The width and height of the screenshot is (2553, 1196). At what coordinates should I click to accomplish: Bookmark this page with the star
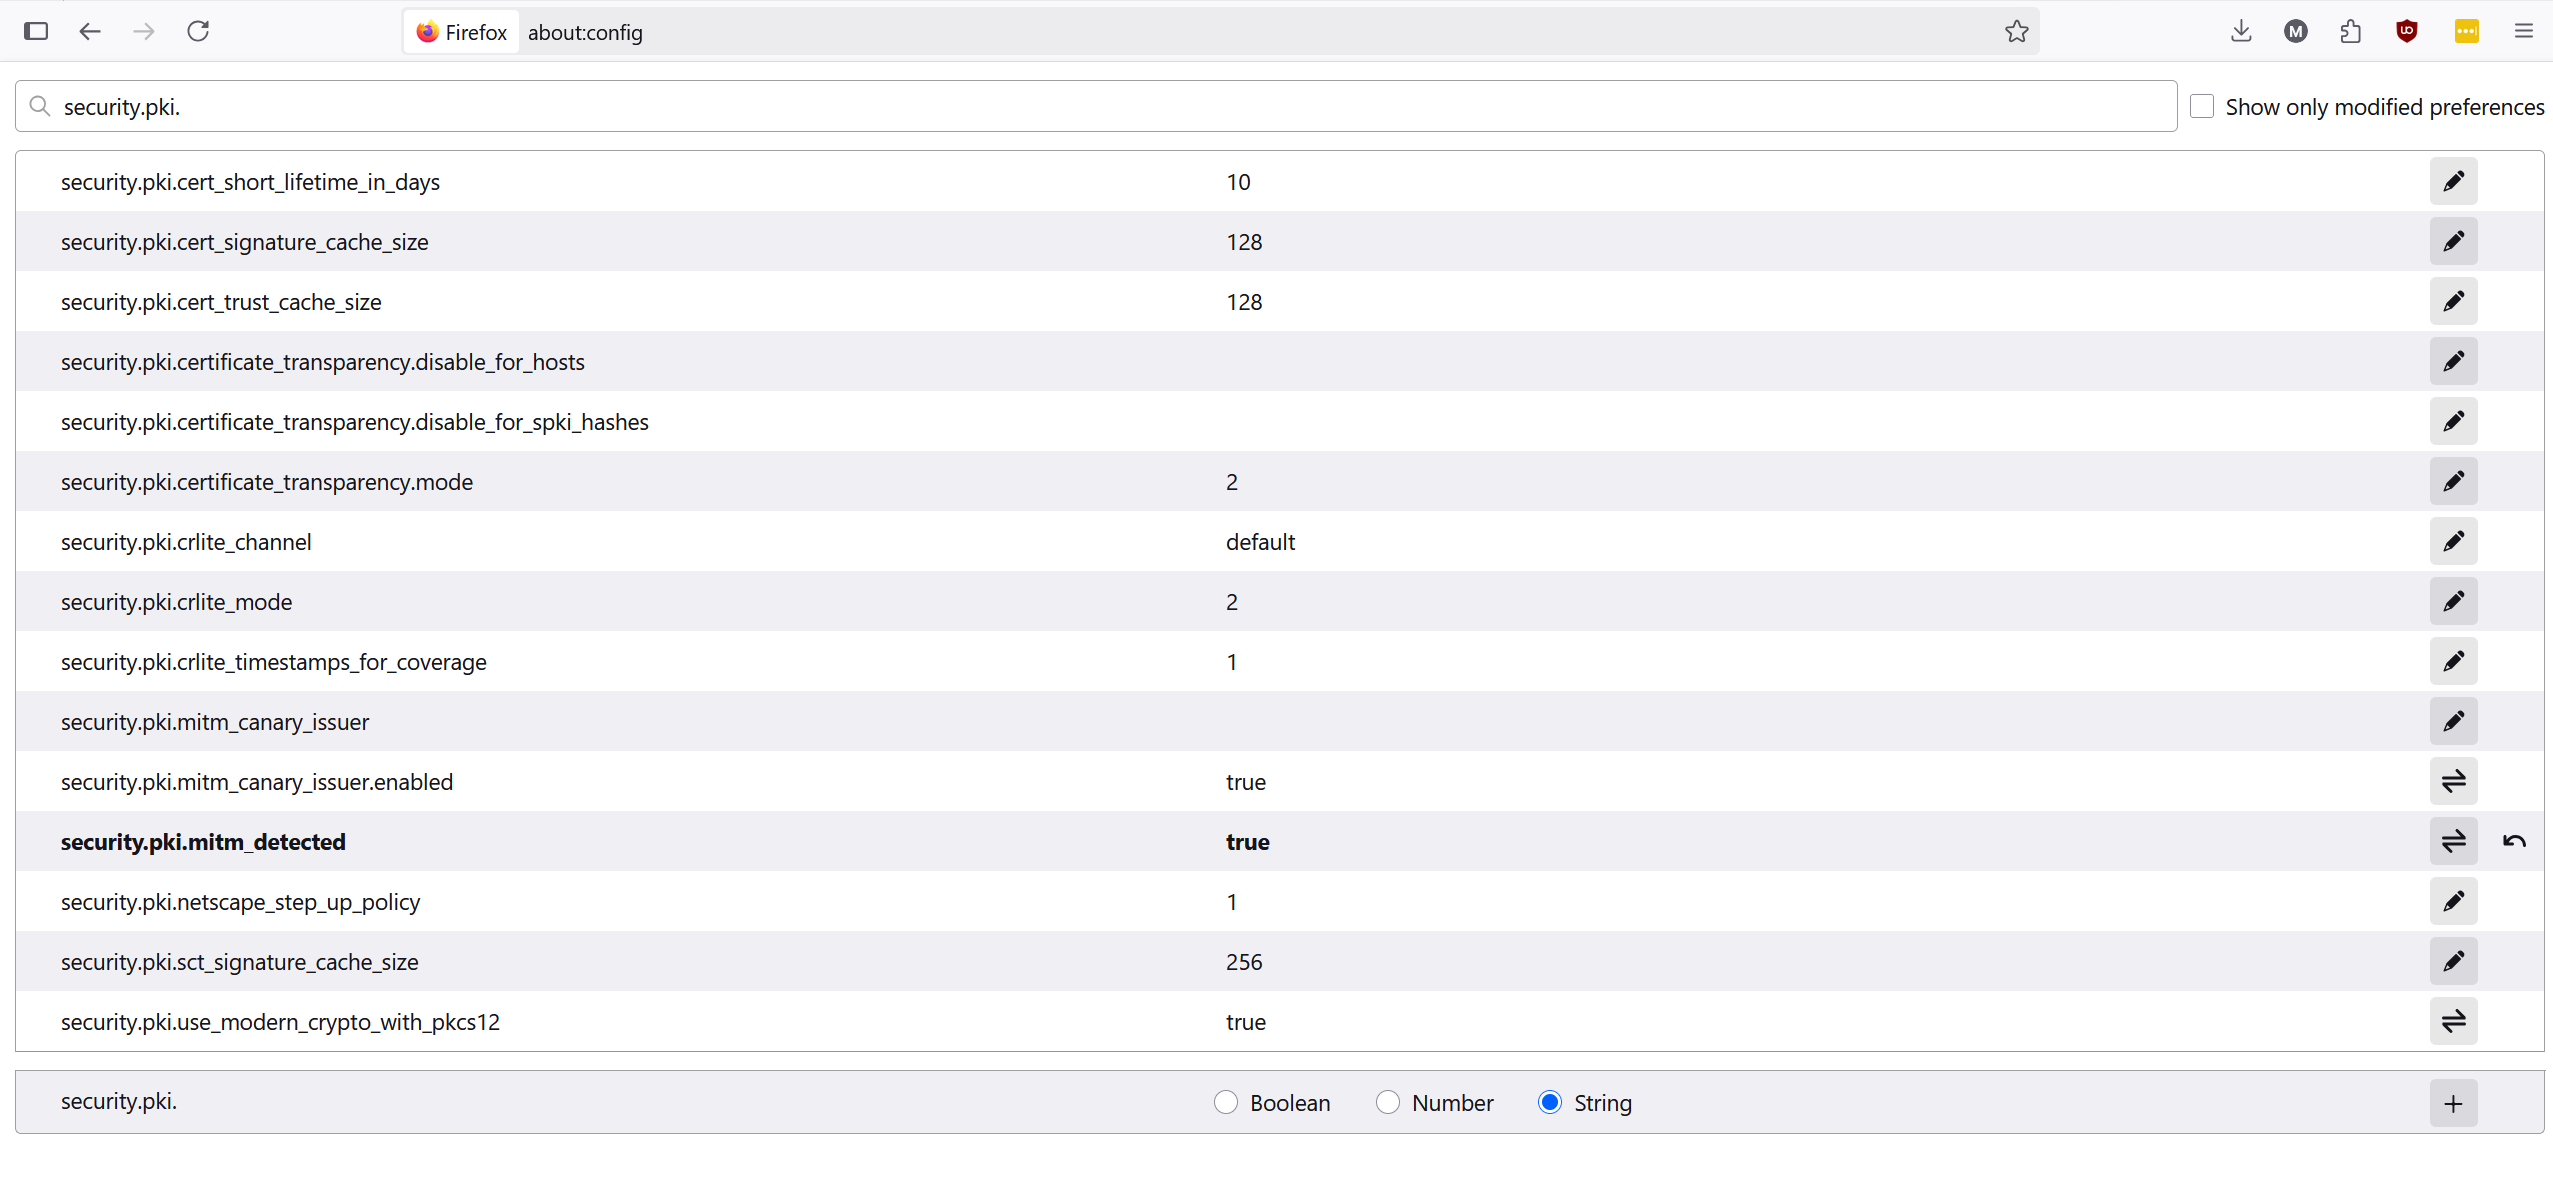click(x=2016, y=32)
